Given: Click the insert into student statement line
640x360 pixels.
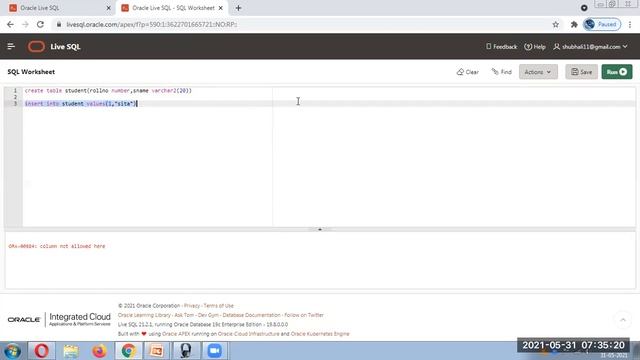Looking at the screenshot, I should [81, 104].
